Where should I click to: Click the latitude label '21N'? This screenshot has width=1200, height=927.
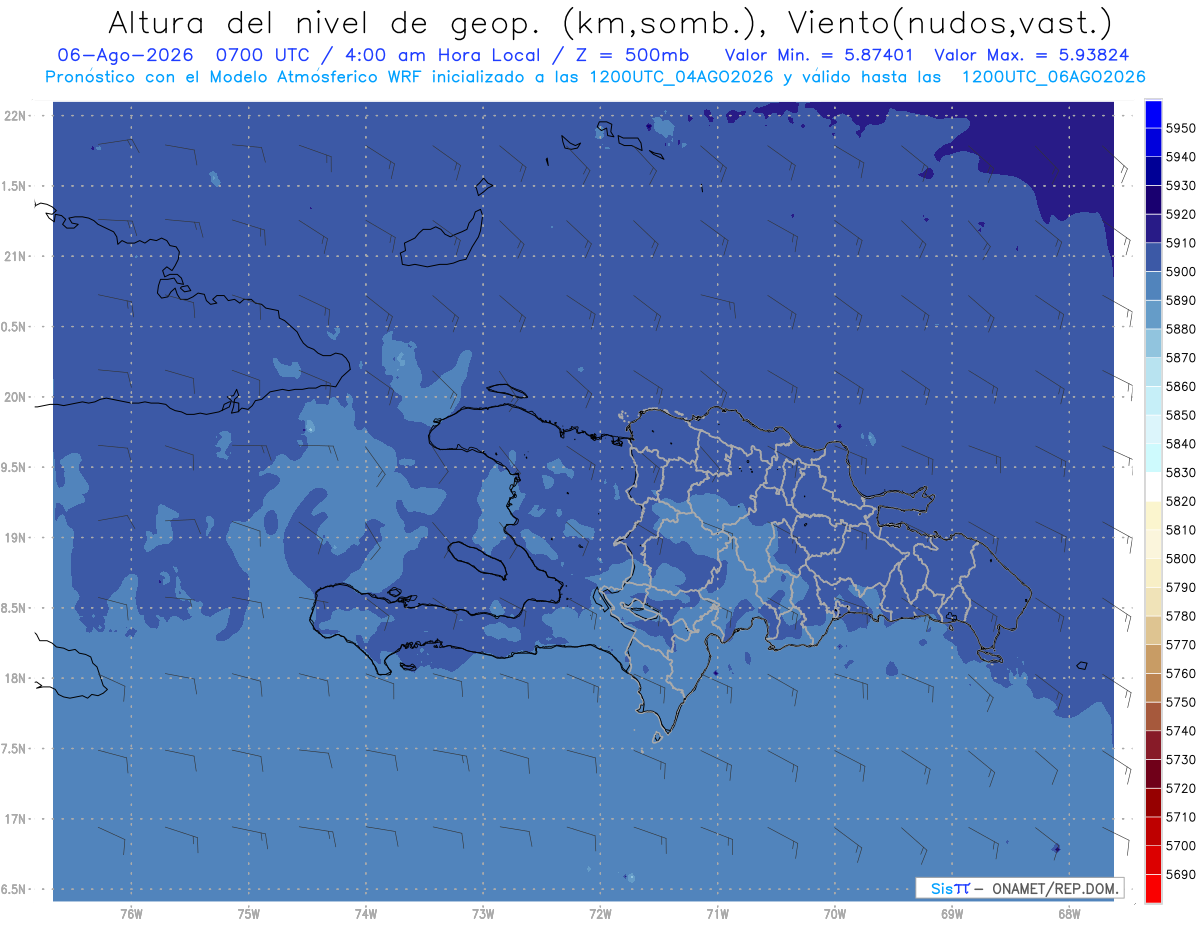point(17,257)
